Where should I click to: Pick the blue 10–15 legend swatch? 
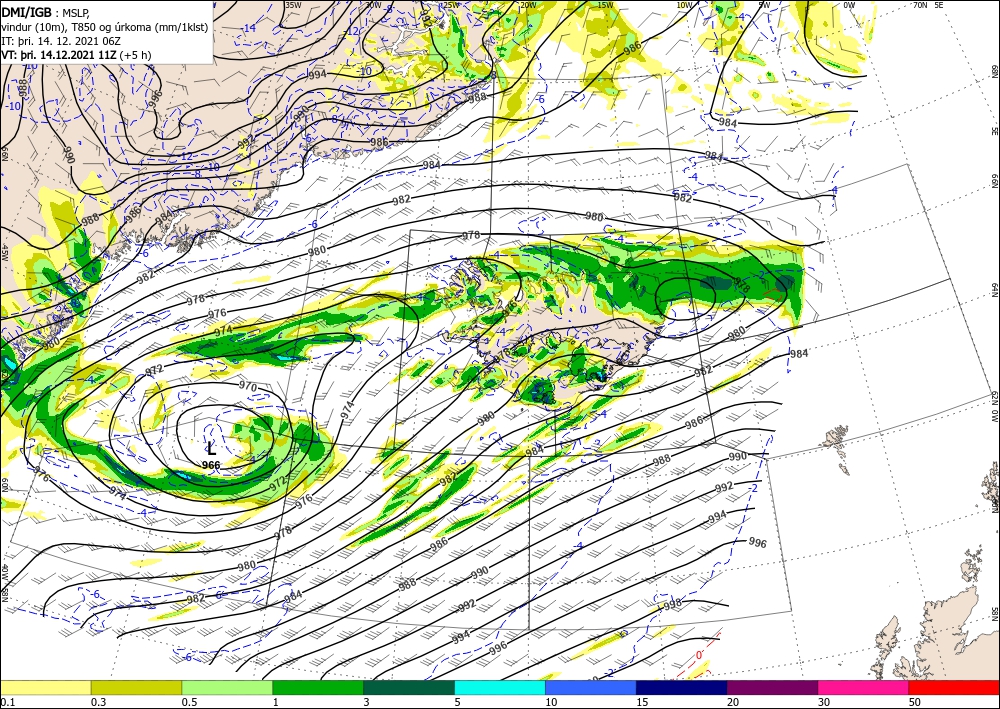point(591,687)
